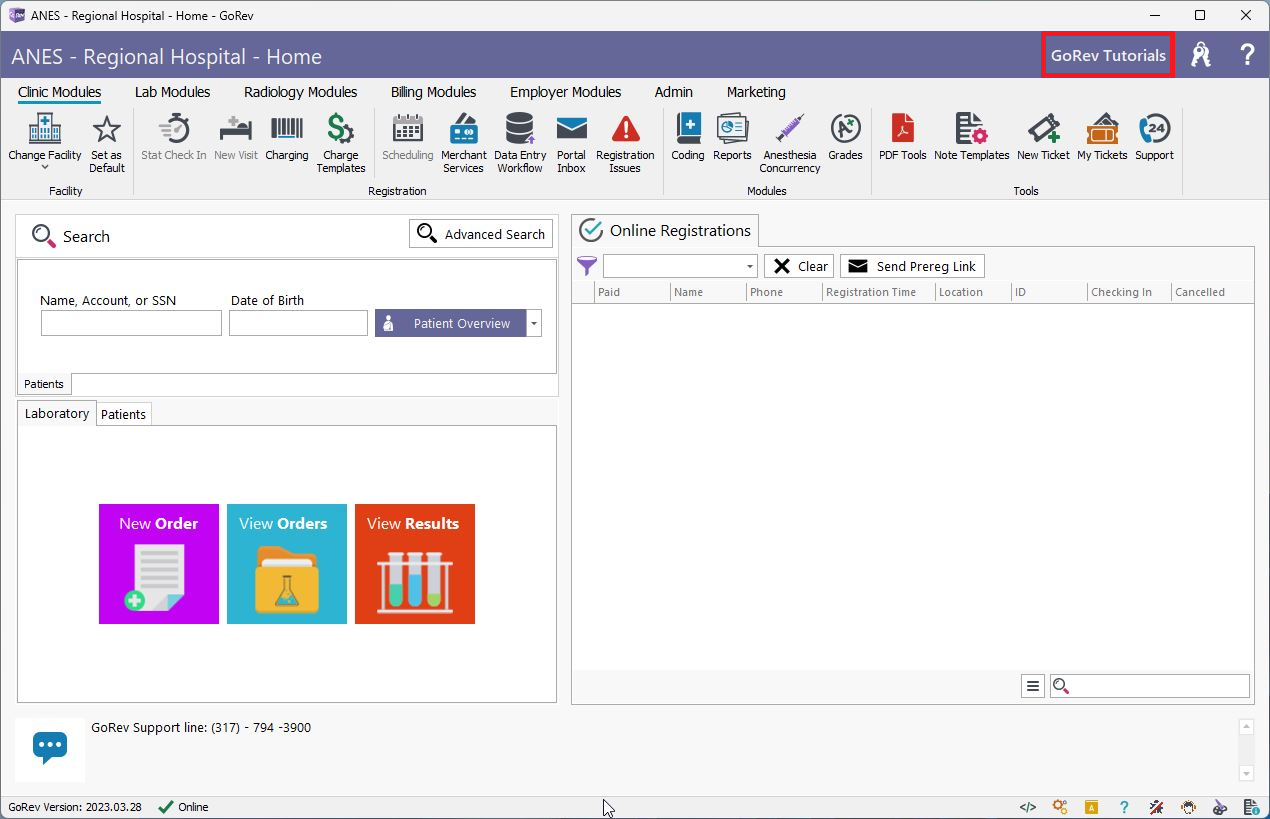Click the purple filter funnel icon
The height and width of the screenshot is (819, 1270).
pyautogui.click(x=587, y=266)
